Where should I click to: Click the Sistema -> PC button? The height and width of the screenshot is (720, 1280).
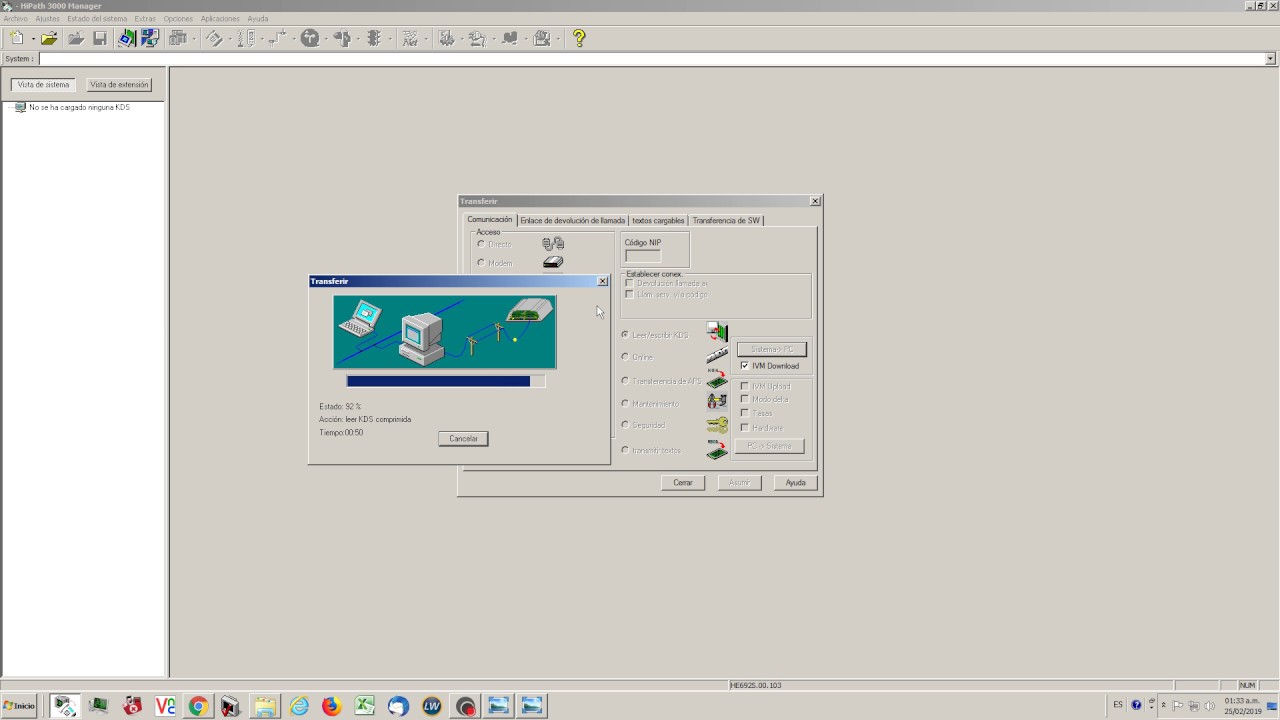tap(772, 349)
